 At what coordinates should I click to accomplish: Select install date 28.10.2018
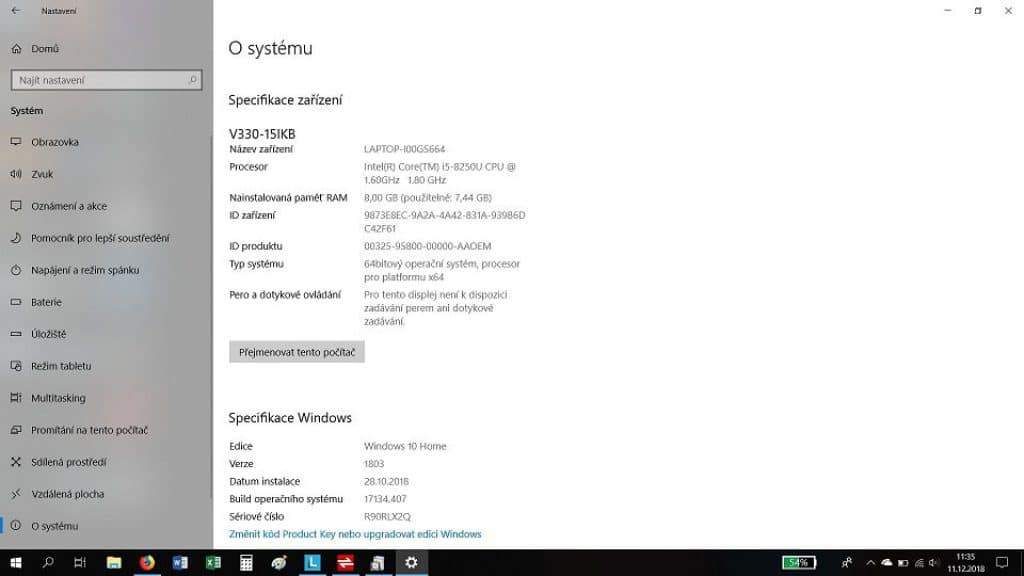386,481
